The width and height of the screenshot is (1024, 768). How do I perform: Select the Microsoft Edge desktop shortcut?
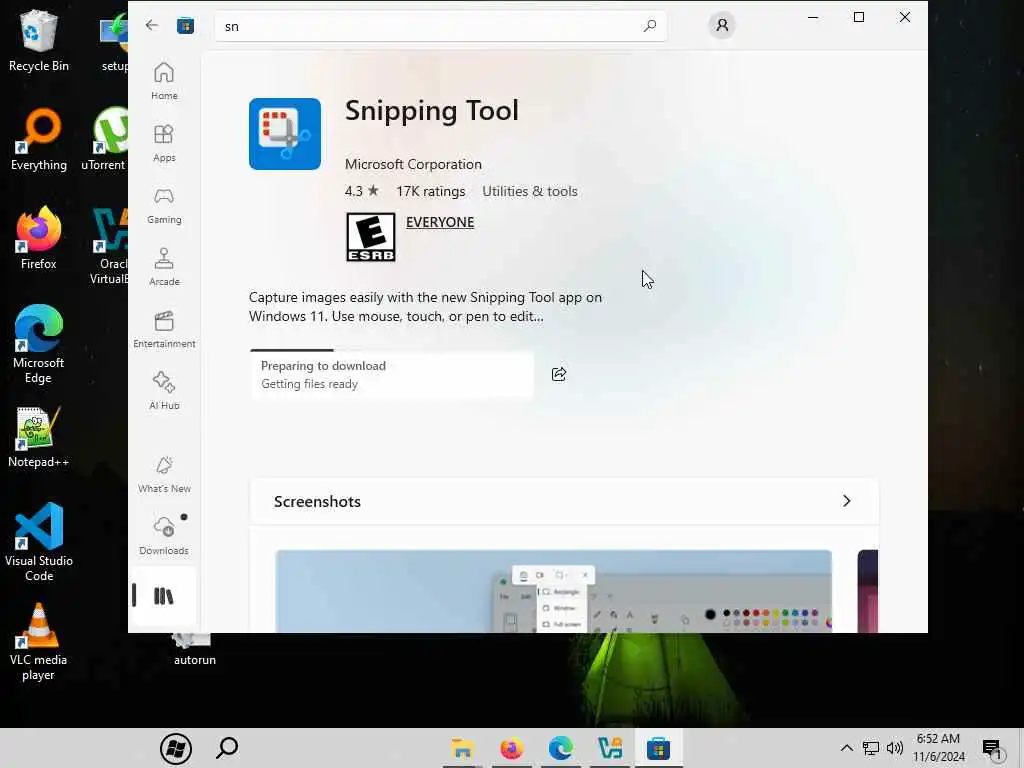pyautogui.click(x=39, y=344)
